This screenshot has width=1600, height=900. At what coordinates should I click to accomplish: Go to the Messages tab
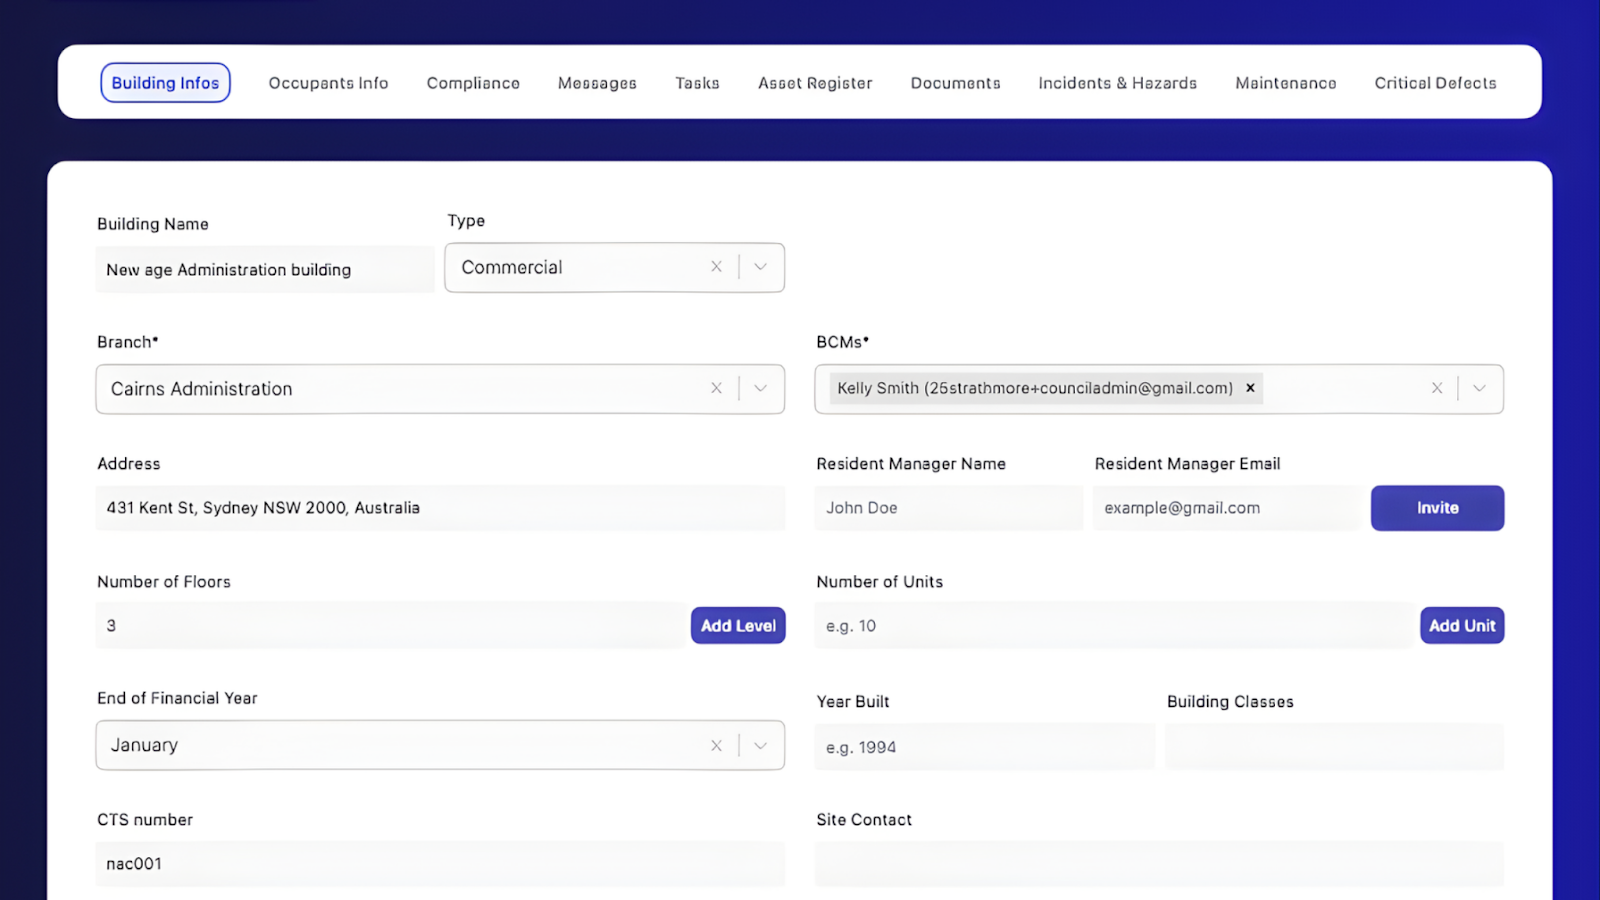coord(597,83)
